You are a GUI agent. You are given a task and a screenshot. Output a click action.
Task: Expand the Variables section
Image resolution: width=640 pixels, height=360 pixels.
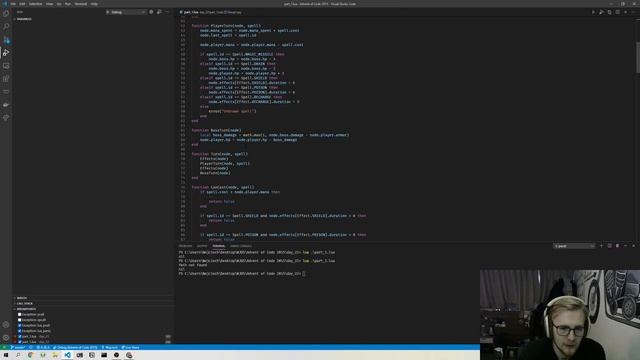pyautogui.click(x=93, y=19)
